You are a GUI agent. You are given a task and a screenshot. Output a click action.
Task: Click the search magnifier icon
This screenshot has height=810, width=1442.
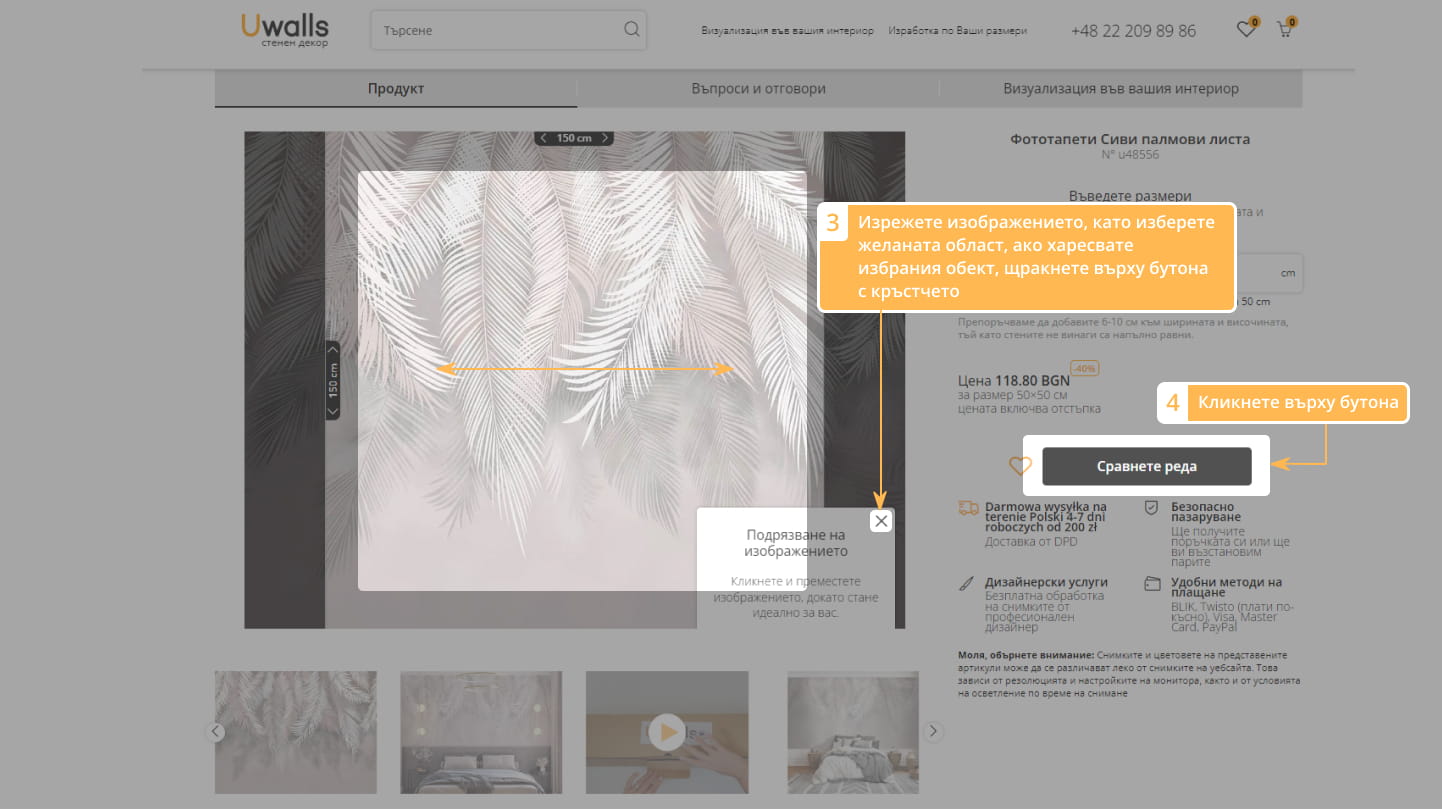pyautogui.click(x=631, y=30)
